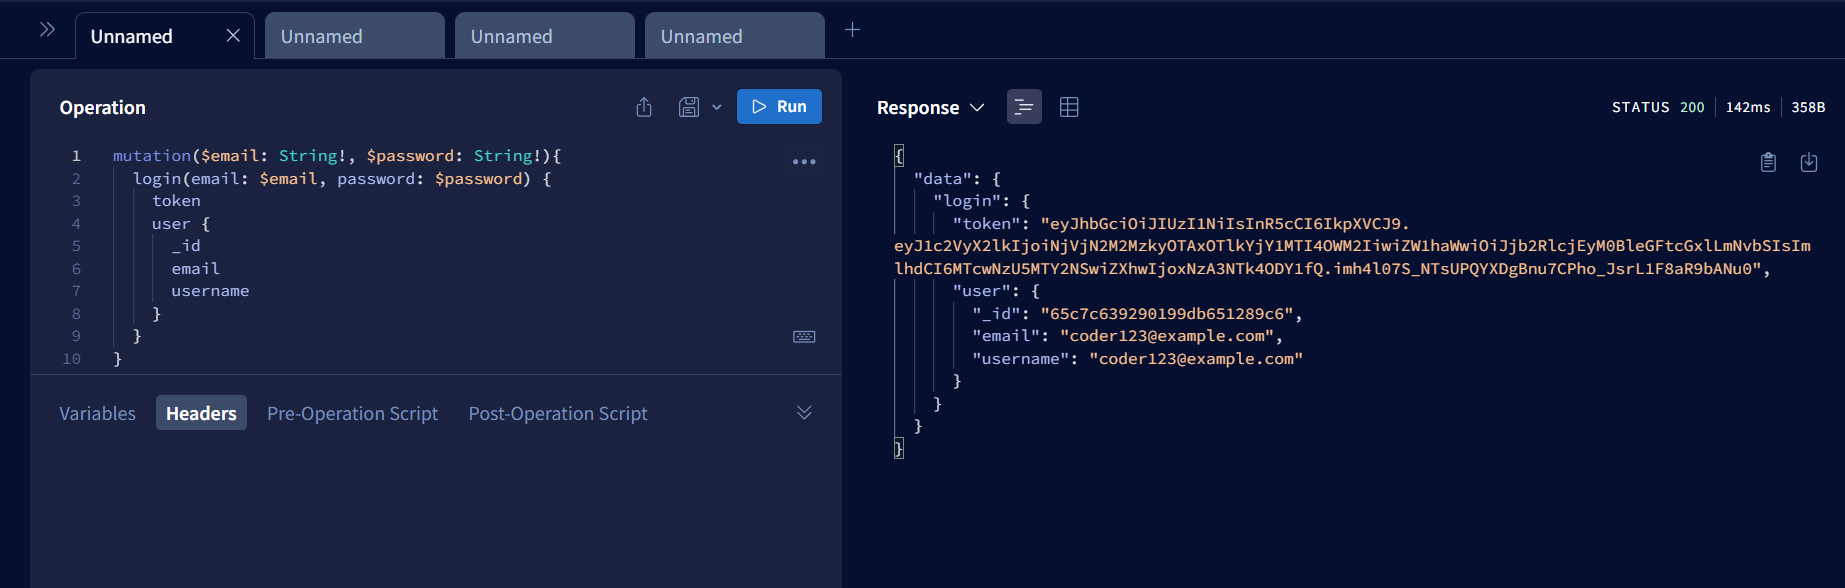This screenshot has height=588, width=1845.
Task: Switch to the second Unnamed tab
Action: (x=354, y=36)
